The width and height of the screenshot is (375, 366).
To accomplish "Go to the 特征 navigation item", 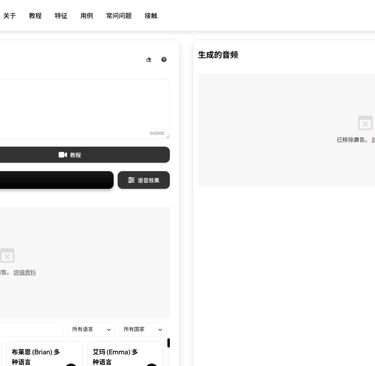I will 61,16.
